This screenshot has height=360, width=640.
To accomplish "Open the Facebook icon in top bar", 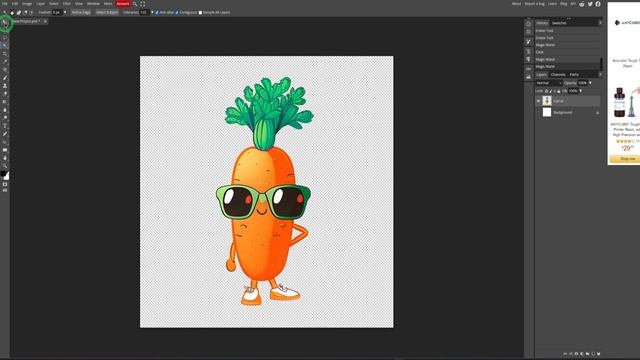I will pos(598,4).
